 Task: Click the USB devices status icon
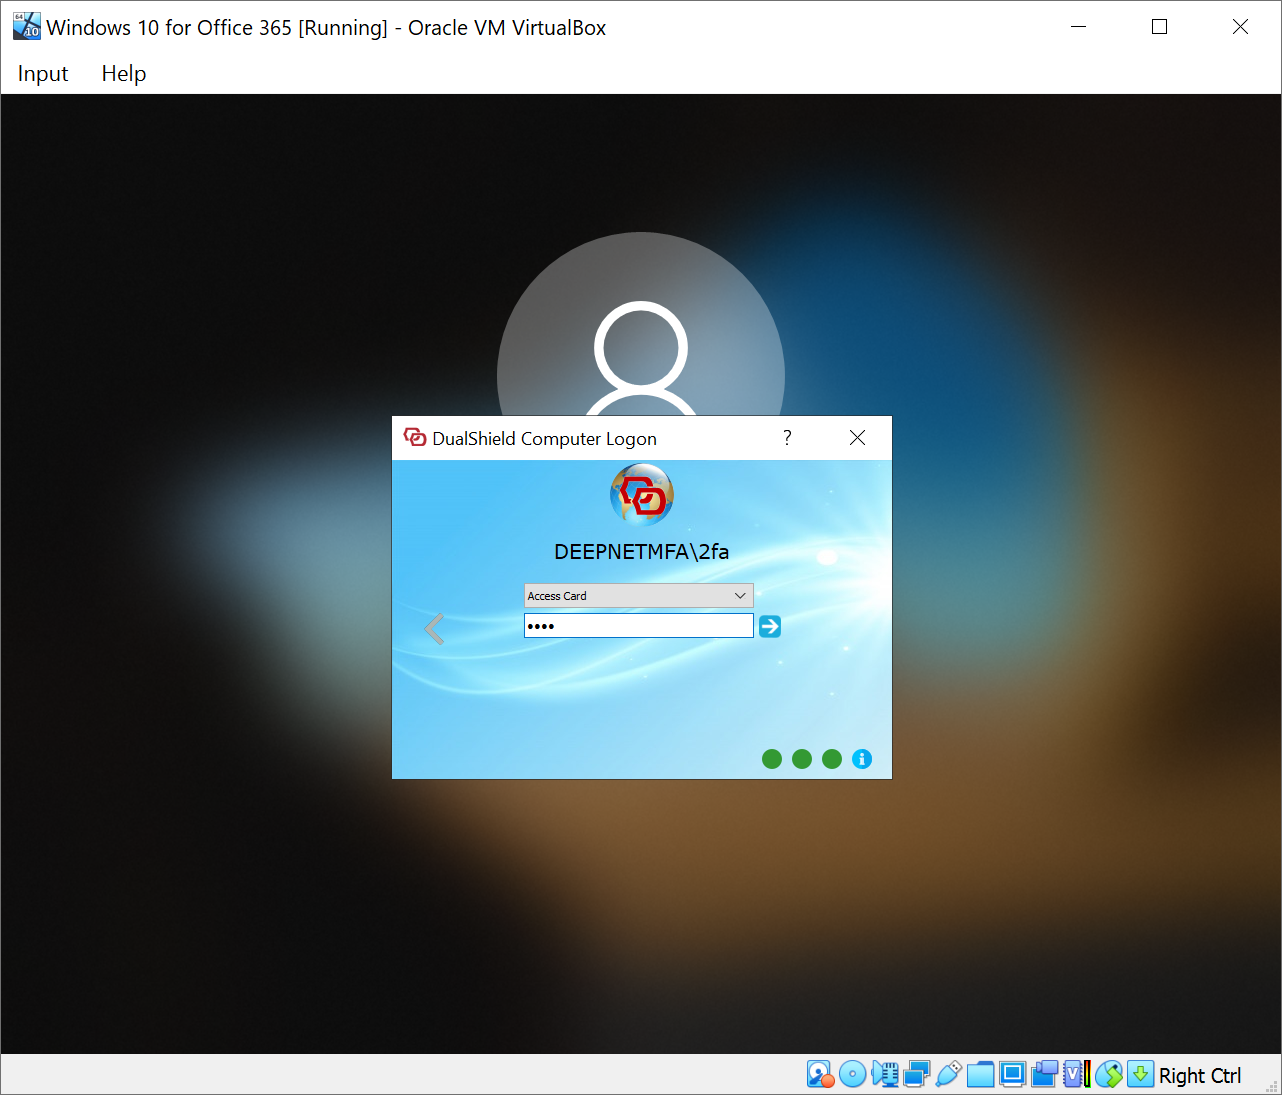[x=948, y=1075]
